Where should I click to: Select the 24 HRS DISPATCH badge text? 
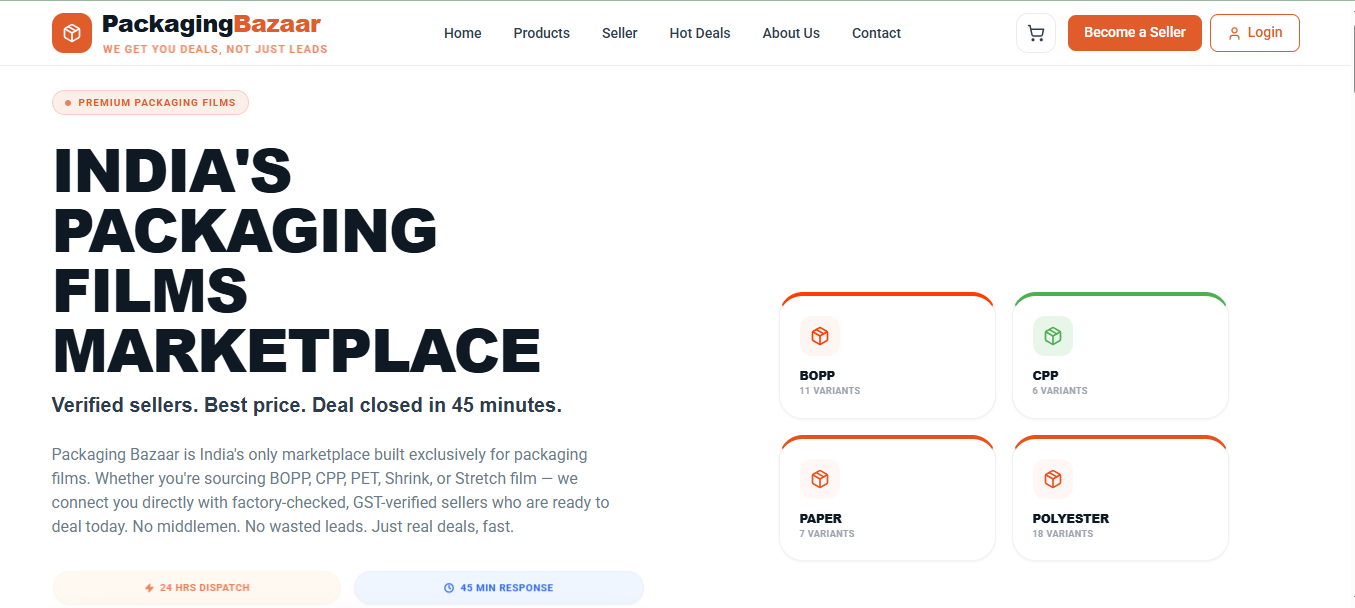click(x=205, y=588)
